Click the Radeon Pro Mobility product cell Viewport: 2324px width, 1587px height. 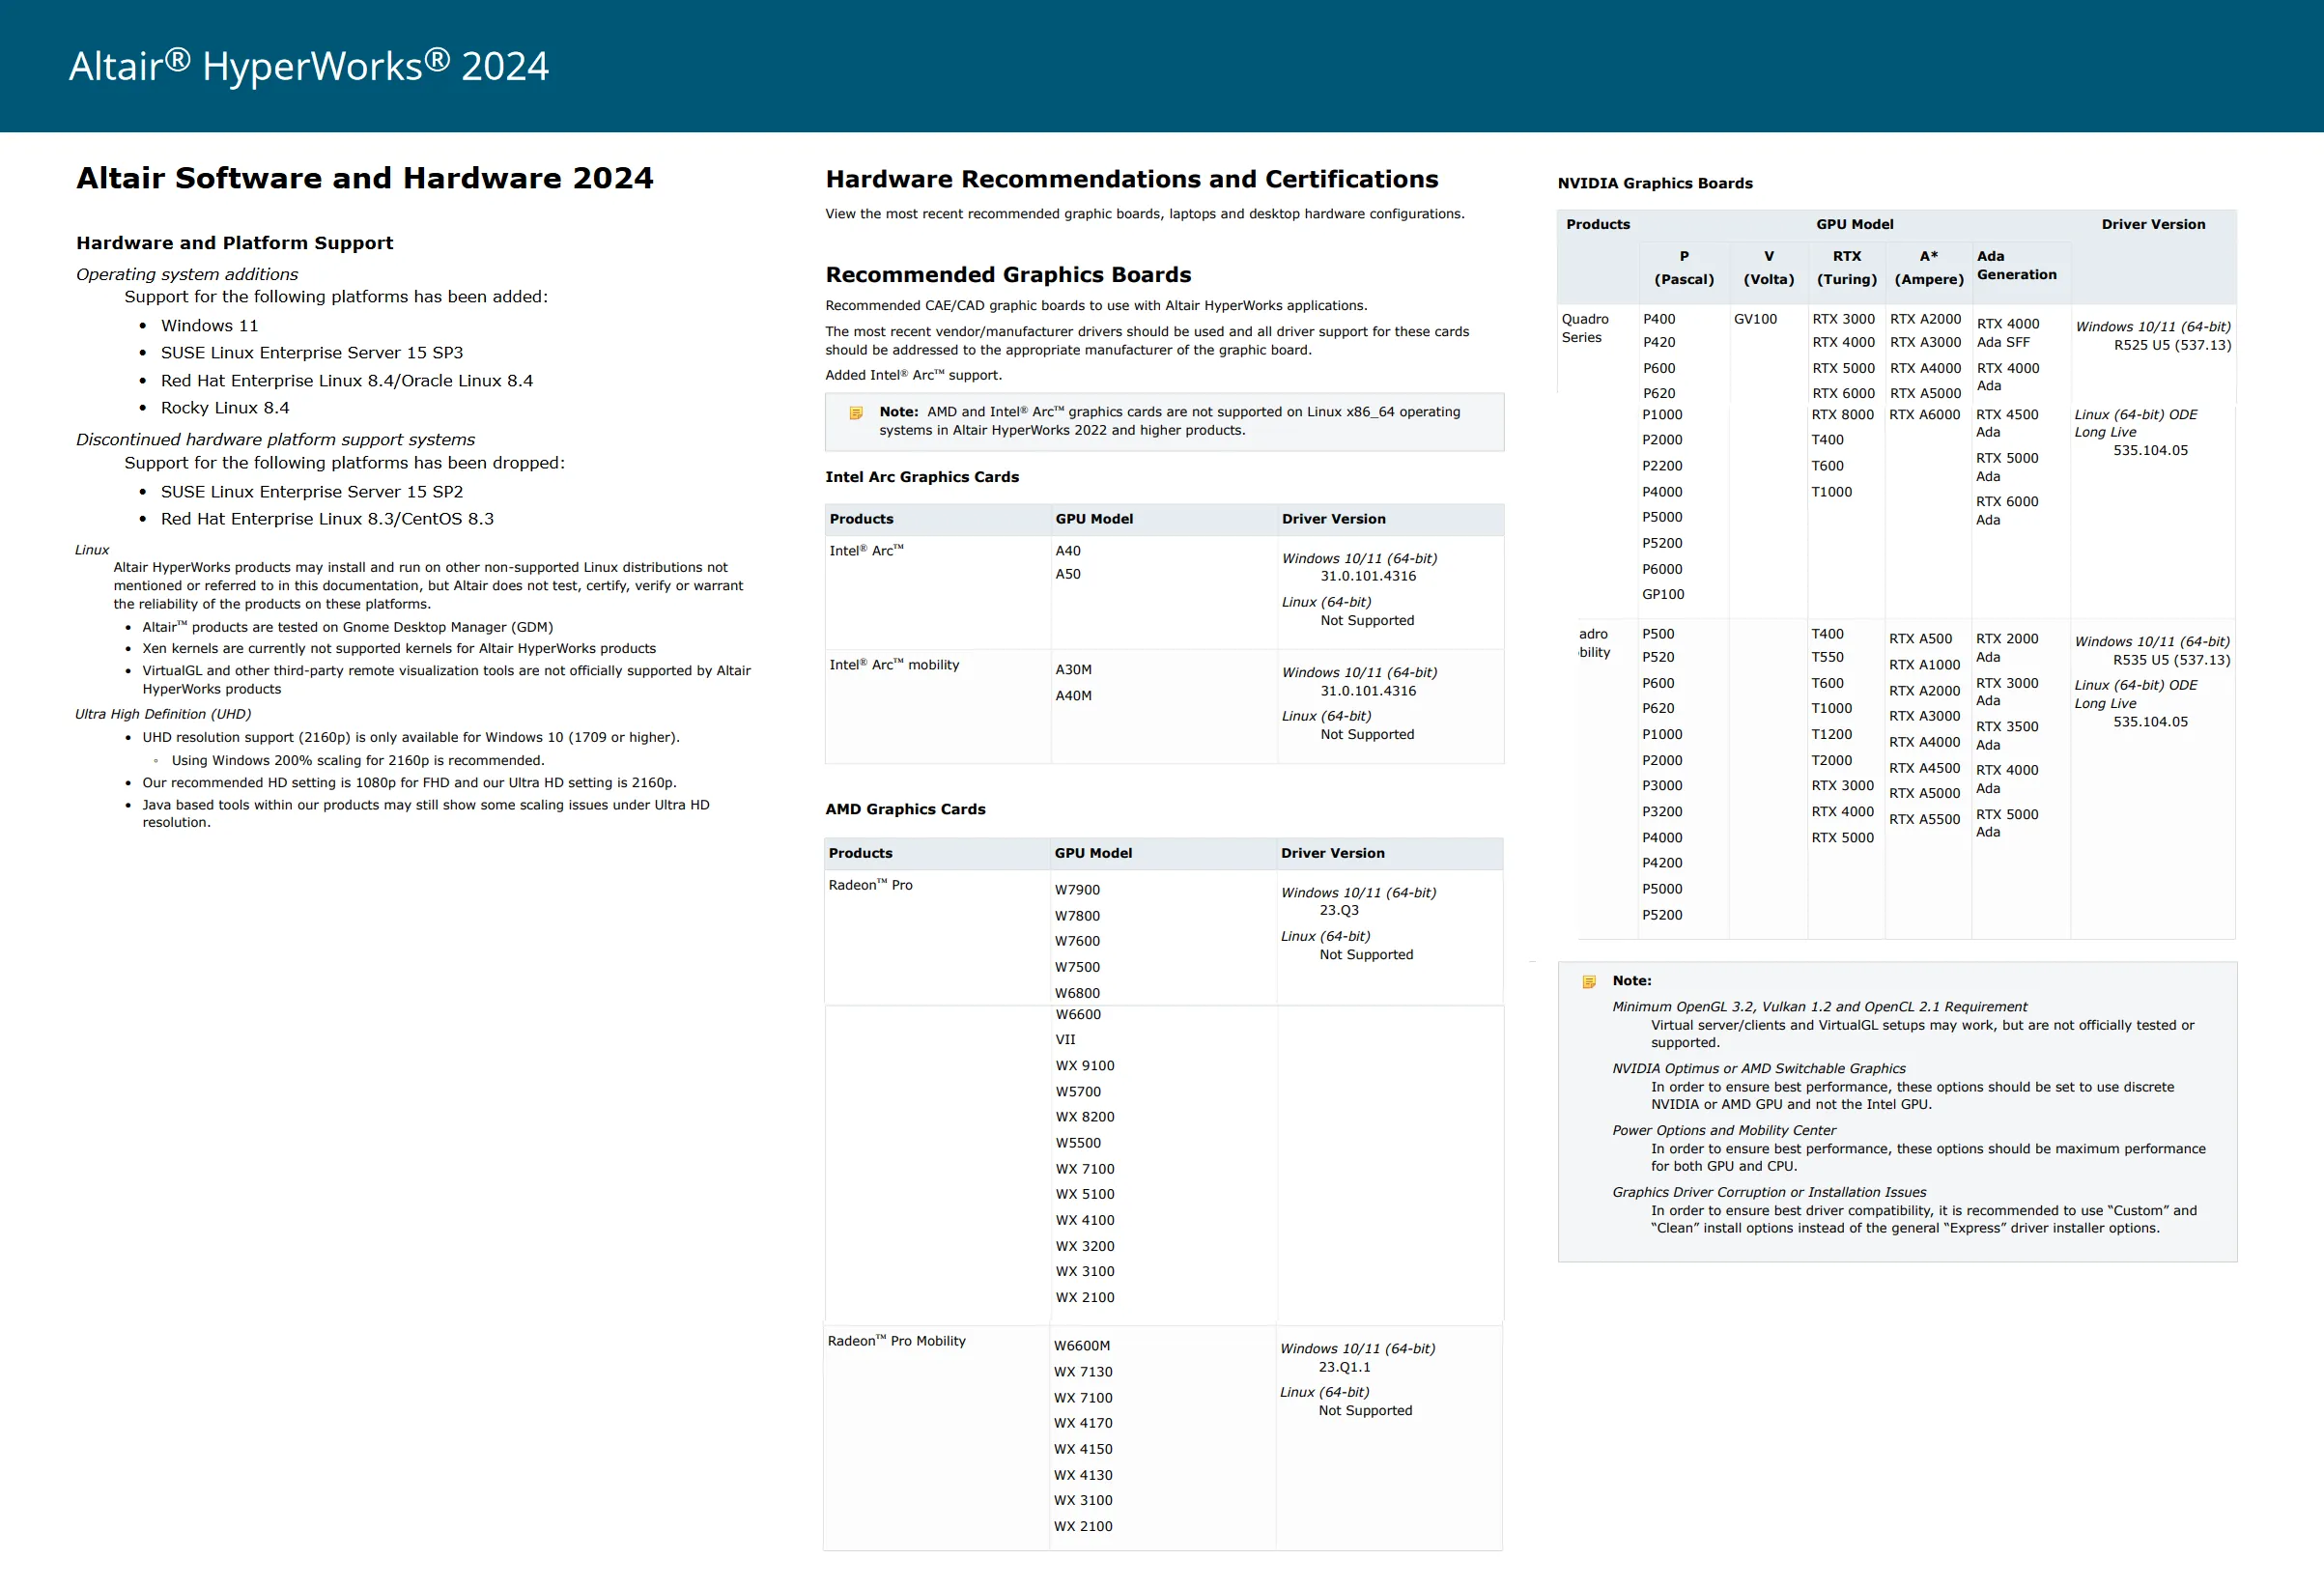[897, 1341]
